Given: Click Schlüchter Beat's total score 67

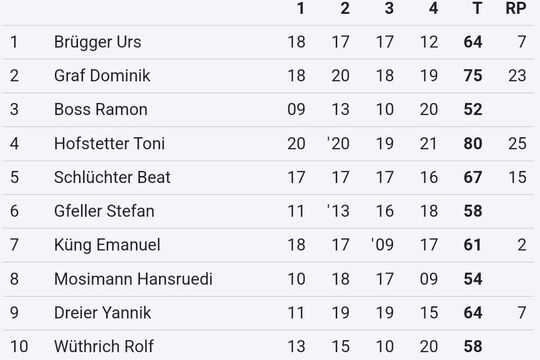Looking at the screenshot, I should point(473,177).
